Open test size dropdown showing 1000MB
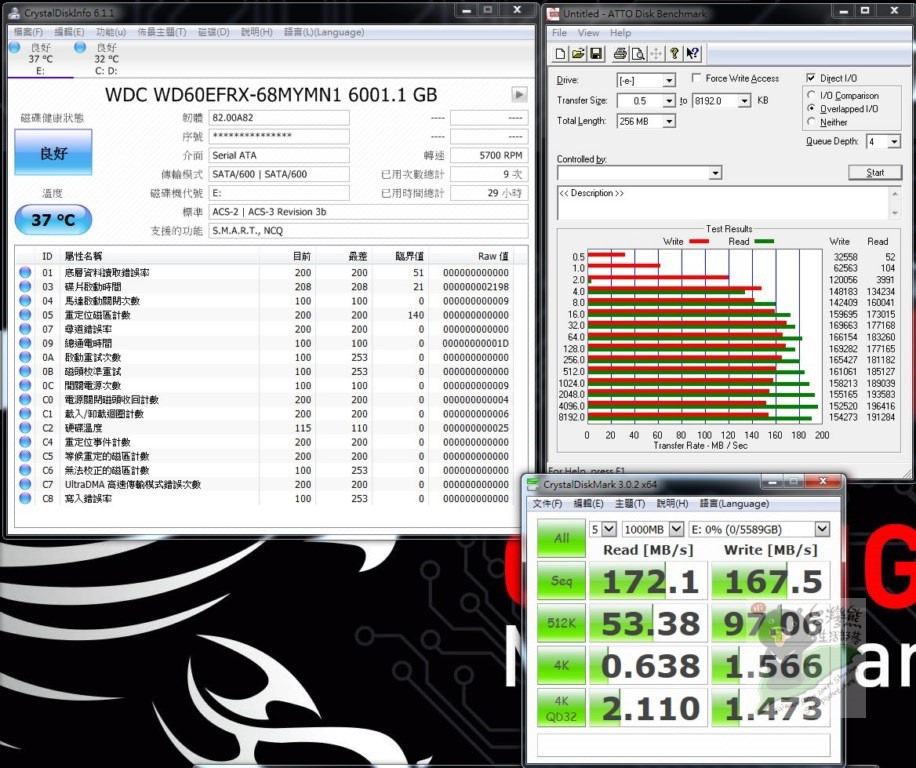This screenshot has width=916, height=768. [676, 529]
